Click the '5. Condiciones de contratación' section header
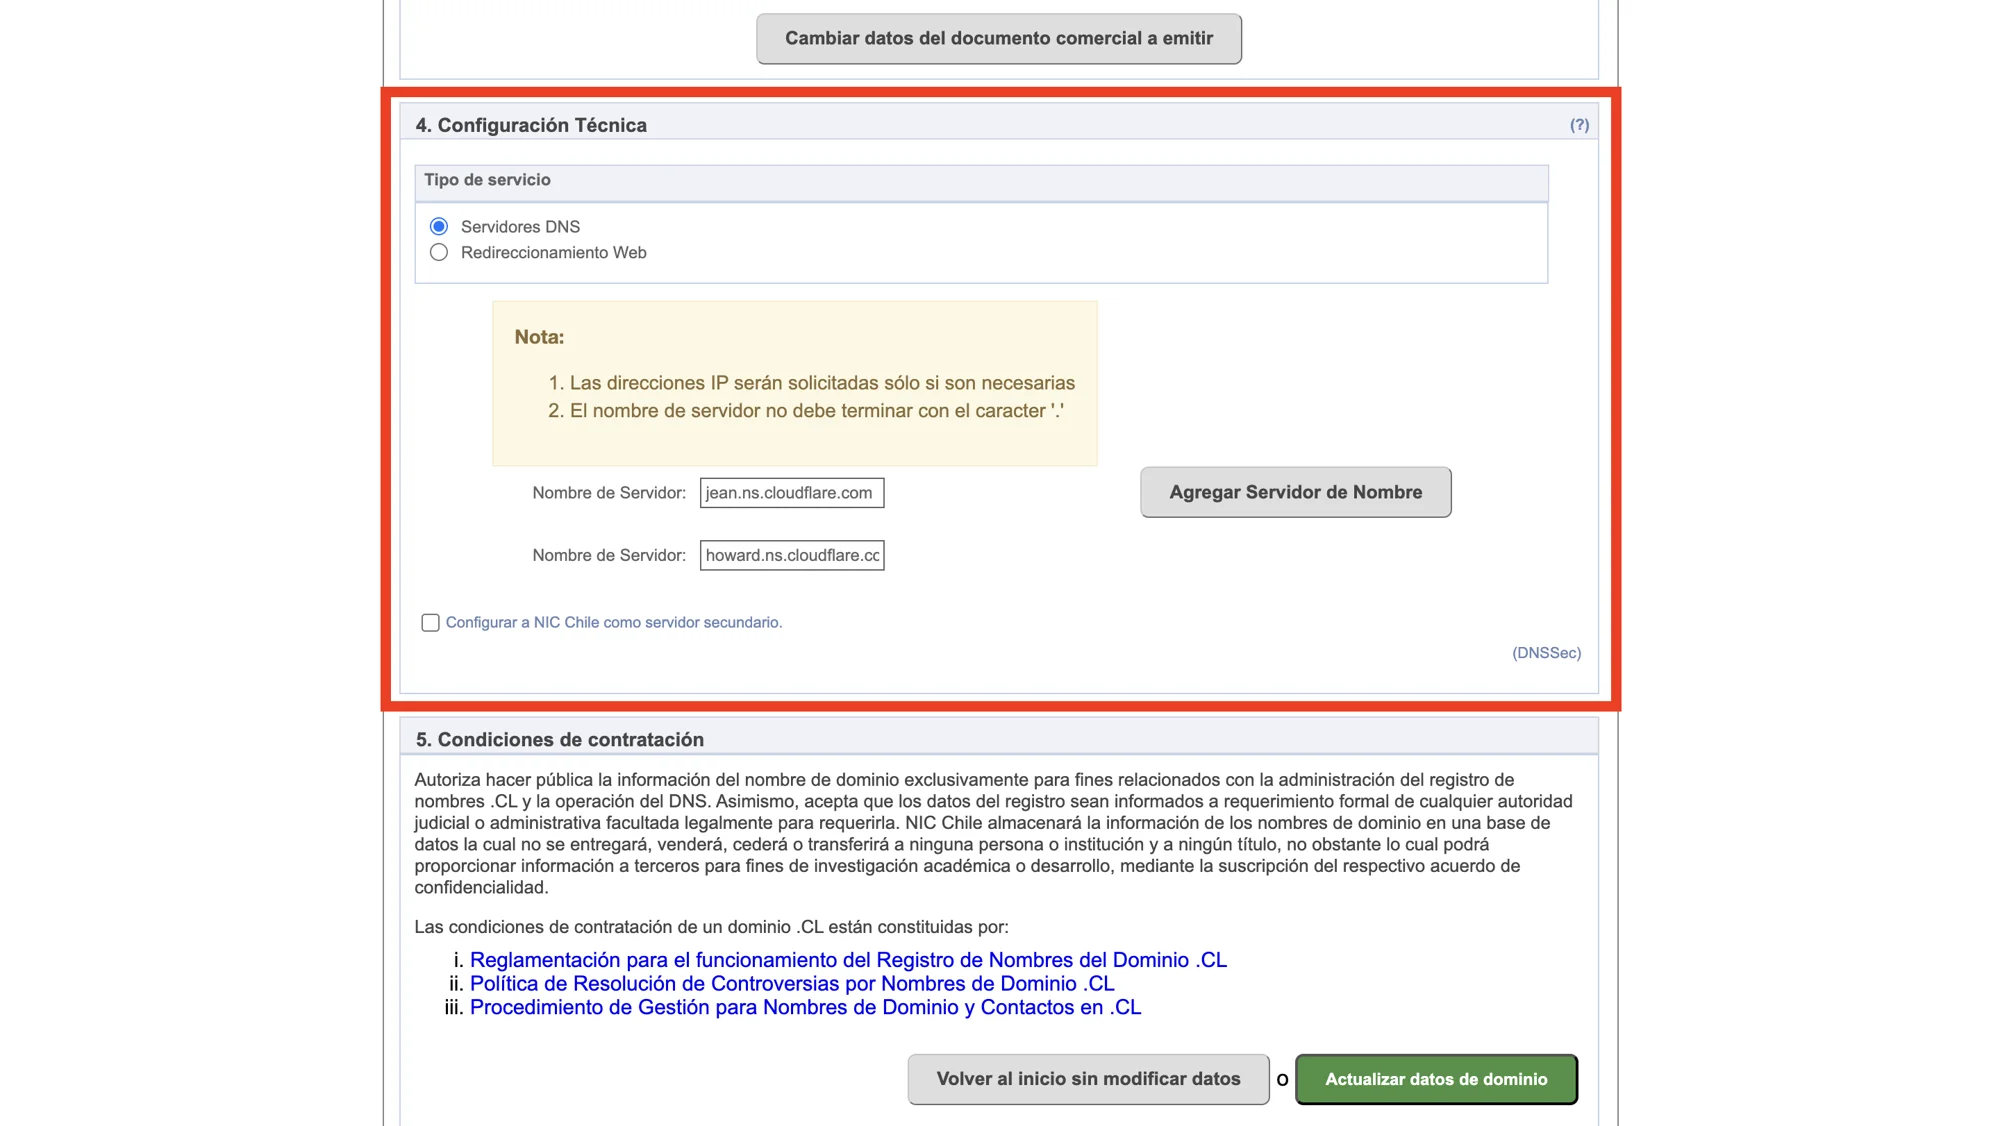This screenshot has height=1126, width=2000. (559, 740)
